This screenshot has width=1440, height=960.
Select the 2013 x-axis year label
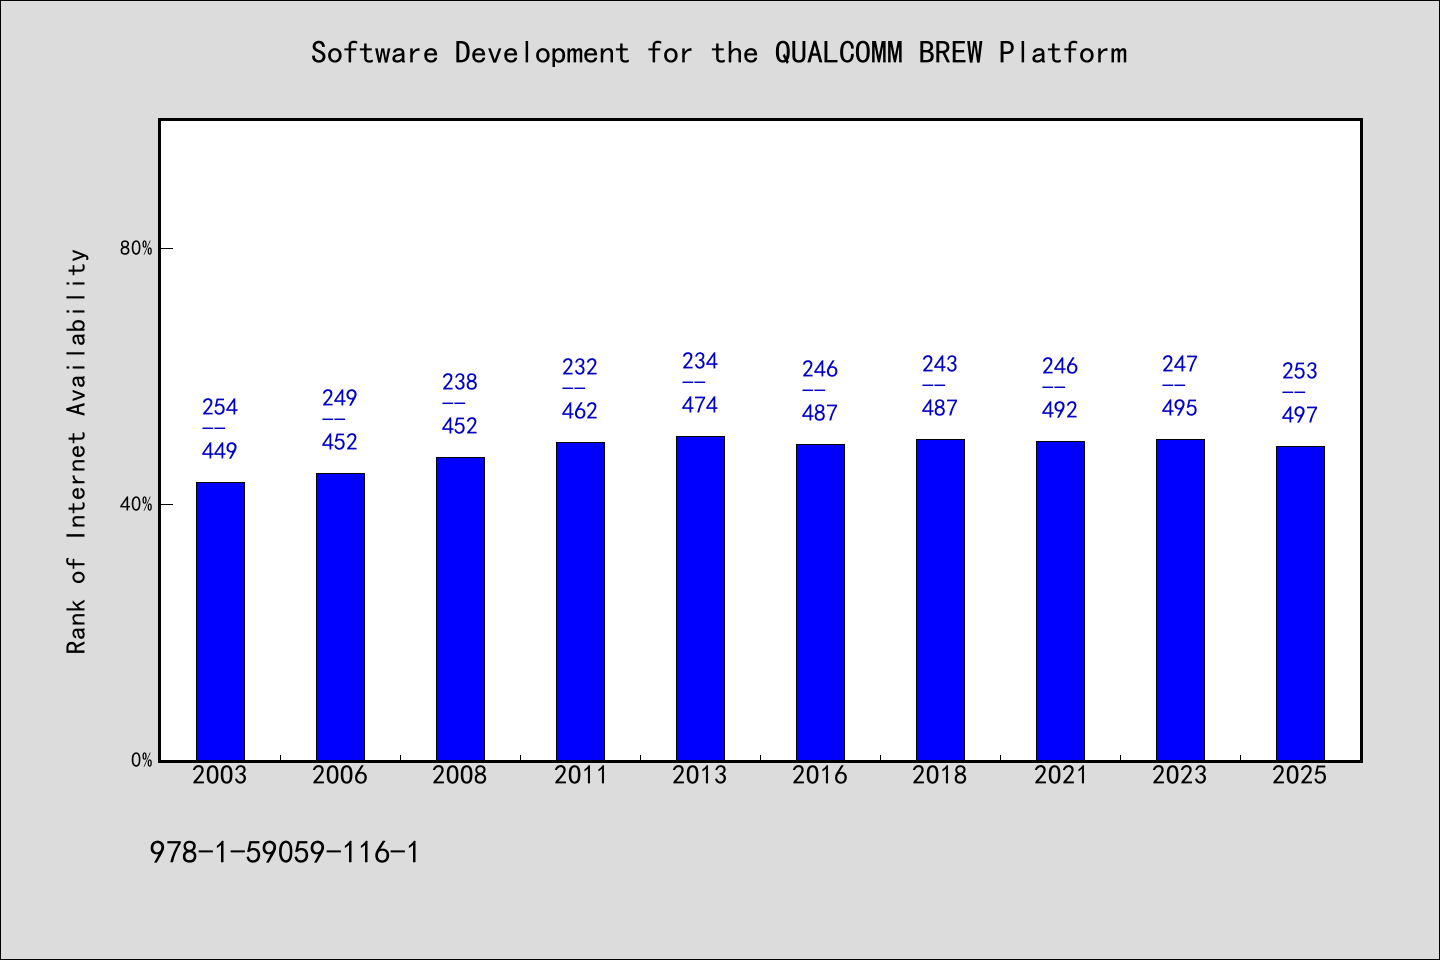click(x=700, y=775)
